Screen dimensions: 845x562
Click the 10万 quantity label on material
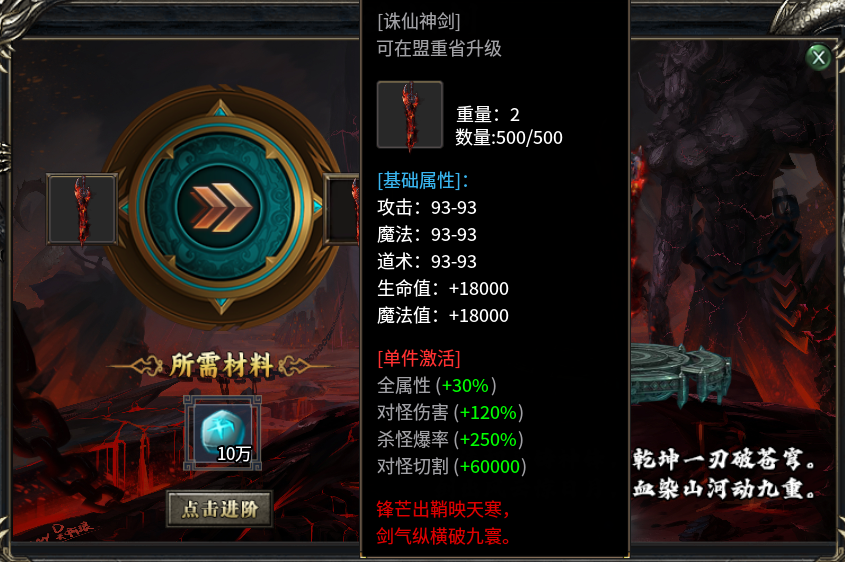tap(234, 454)
